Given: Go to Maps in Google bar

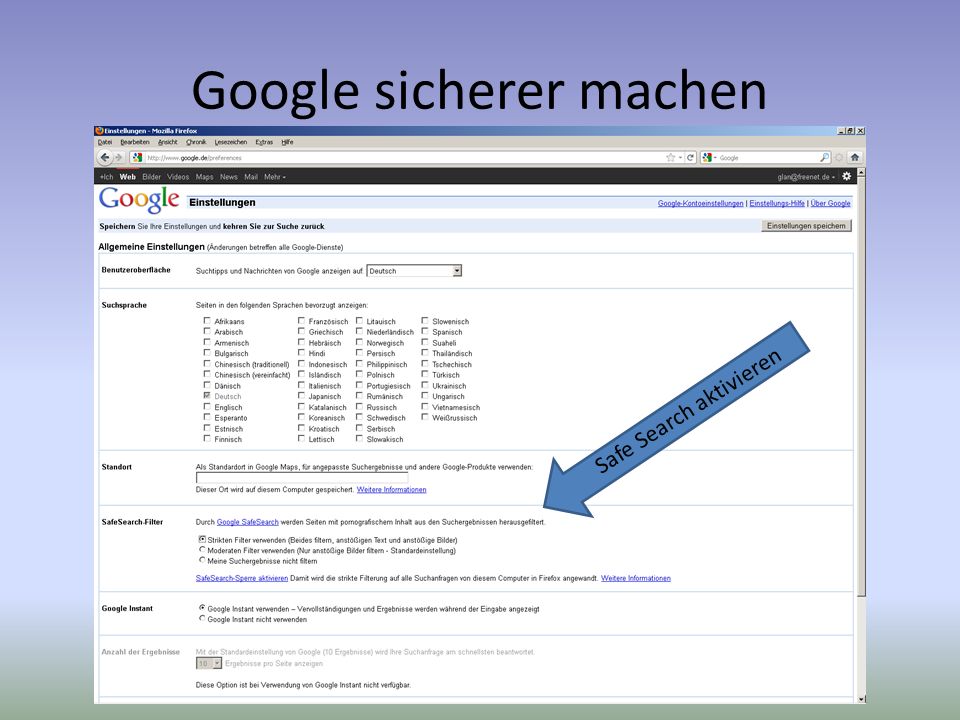Looking at the screenshot, I should pyautogui.click(x=204, y=177).
